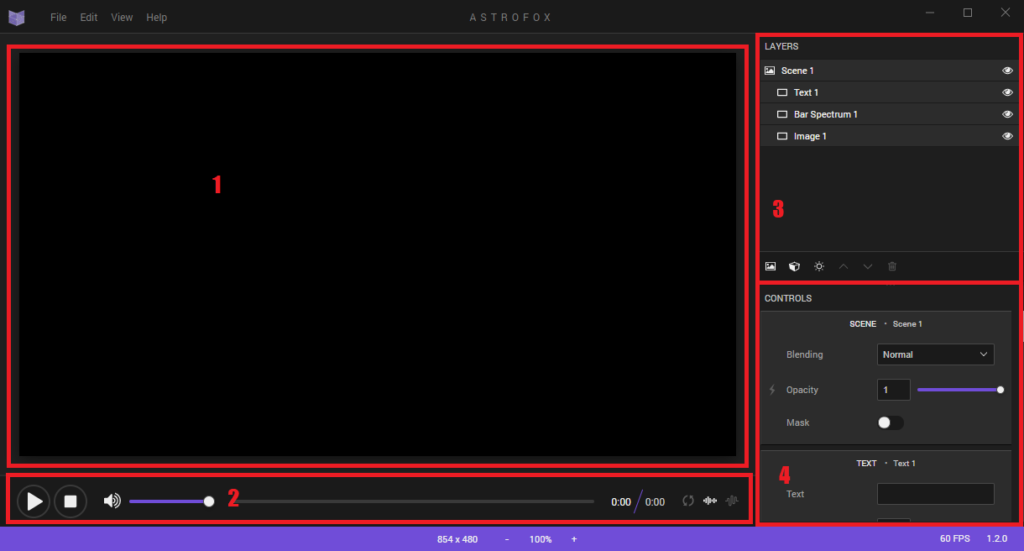Click the CONTROLS panel header
The width and height of the screenshot is (1024, 551).
(x=788, y=298)
